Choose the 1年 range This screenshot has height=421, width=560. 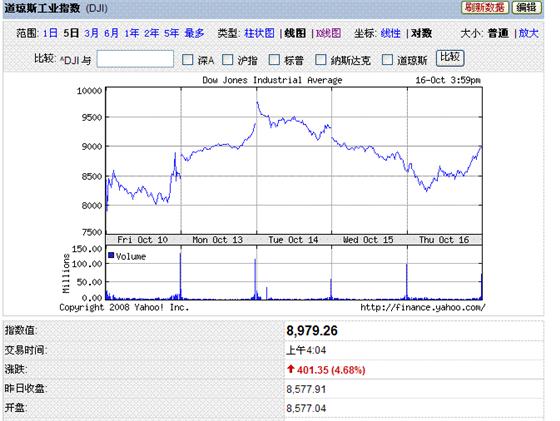click(131, 33)
